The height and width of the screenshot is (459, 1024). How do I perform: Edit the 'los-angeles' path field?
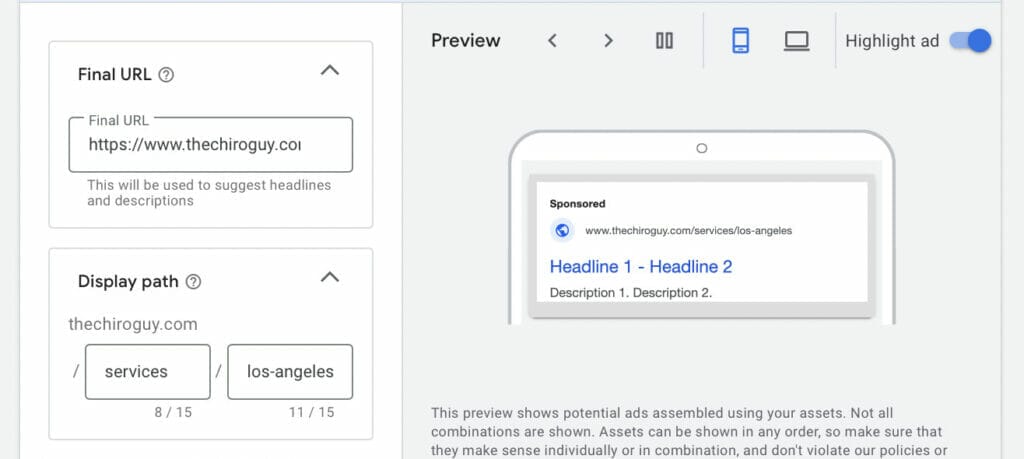pos(290,372)
